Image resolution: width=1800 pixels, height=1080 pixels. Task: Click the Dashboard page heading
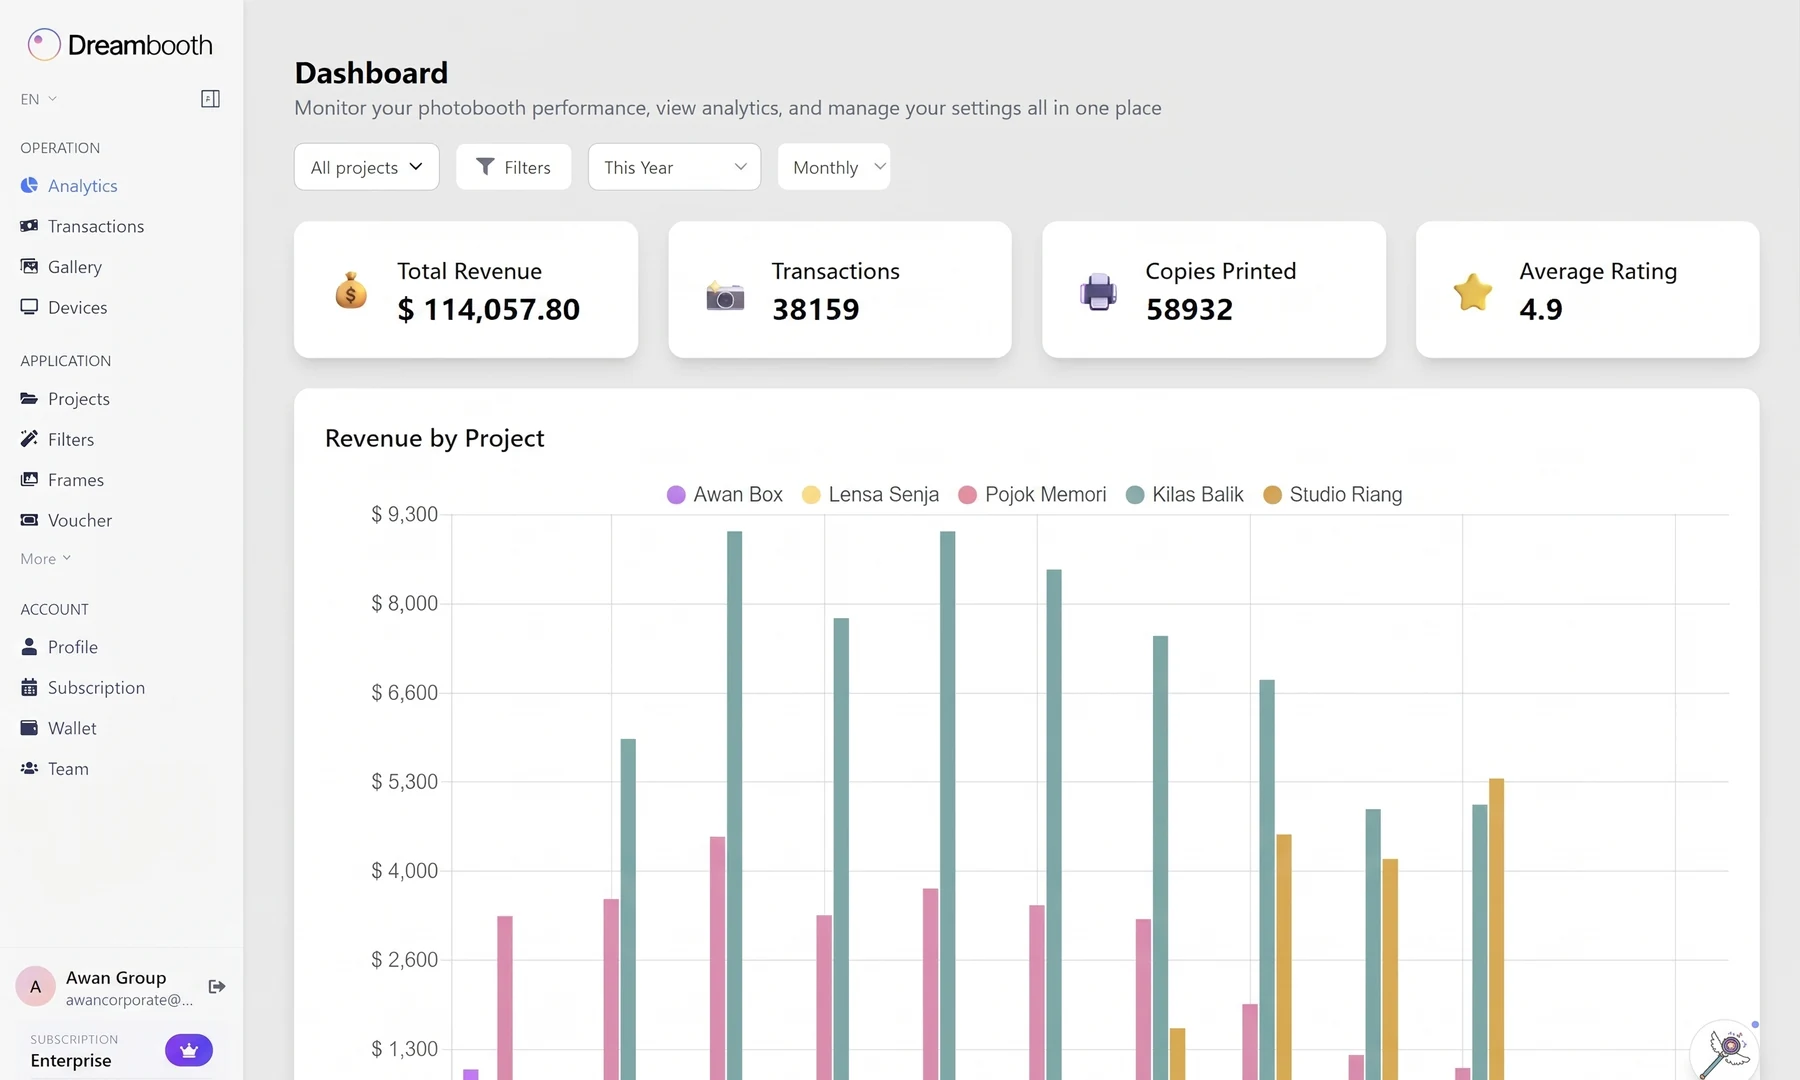(371, 73)
